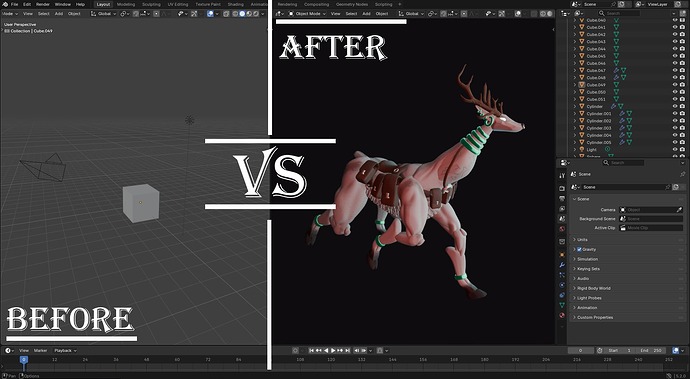This screenshot has height=379, width=690.
Task: Open the Edit menu
Action: (27, 4)
